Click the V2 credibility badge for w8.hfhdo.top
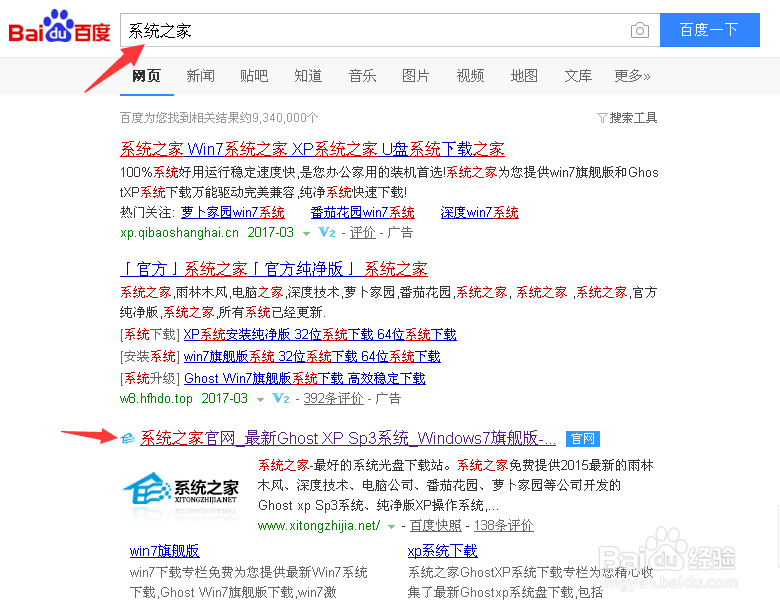Image resolution: width=780 pixels, height=610 pixels. [x=281, y=398]
